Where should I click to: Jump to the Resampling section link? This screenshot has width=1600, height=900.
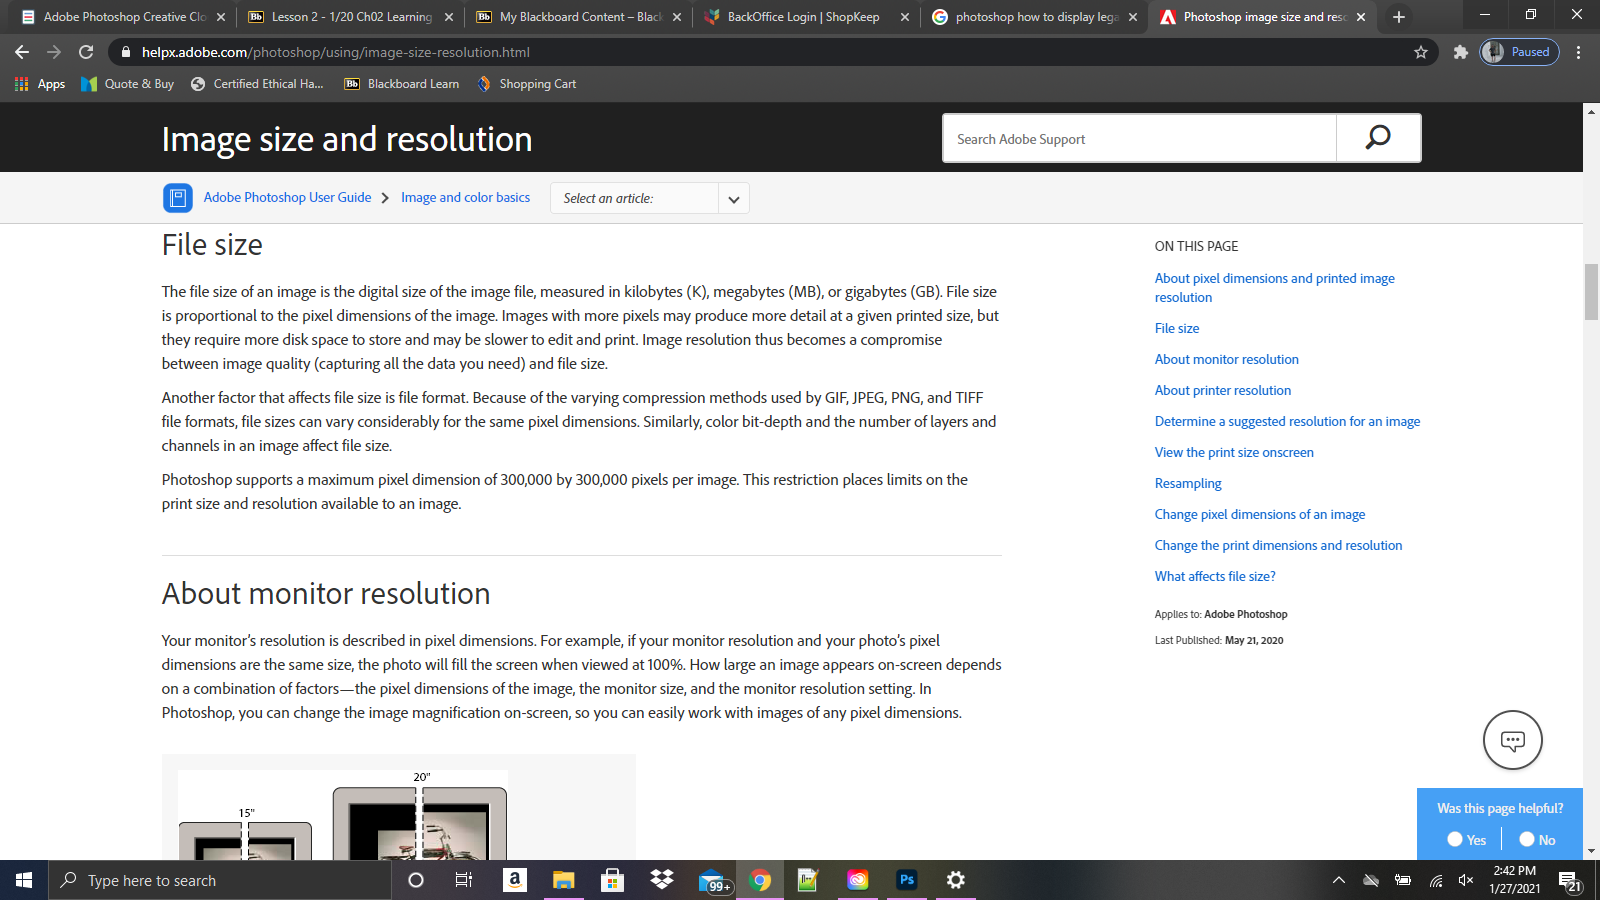(x=1188, y=483)
